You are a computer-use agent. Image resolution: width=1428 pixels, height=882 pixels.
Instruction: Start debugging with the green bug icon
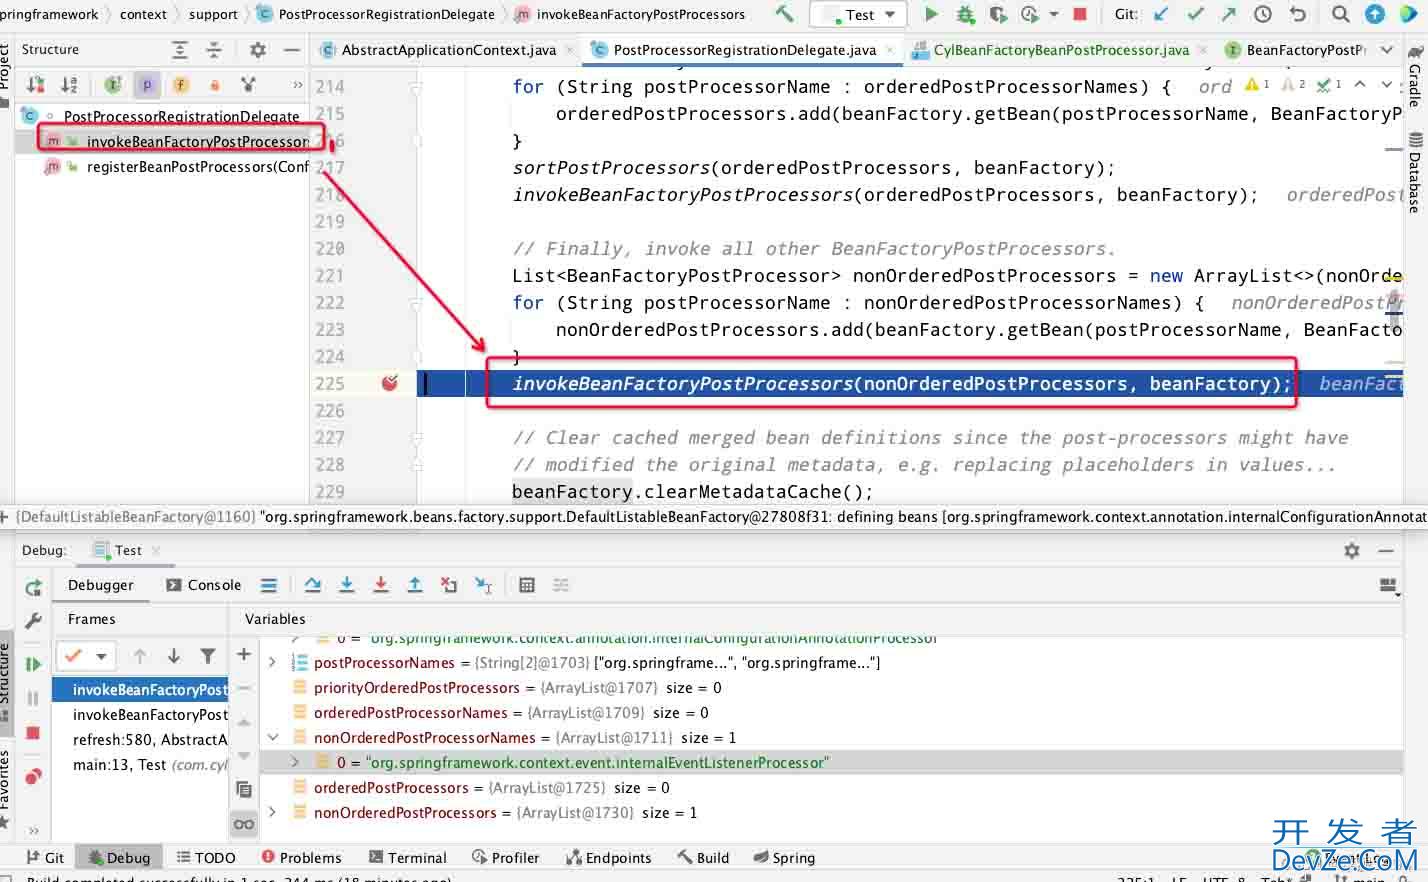965,14
